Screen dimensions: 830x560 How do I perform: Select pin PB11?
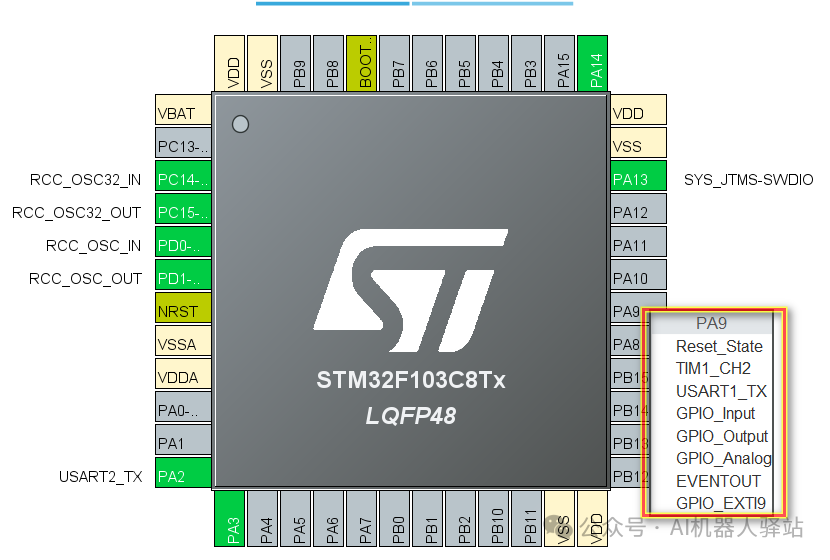point(527,519)
